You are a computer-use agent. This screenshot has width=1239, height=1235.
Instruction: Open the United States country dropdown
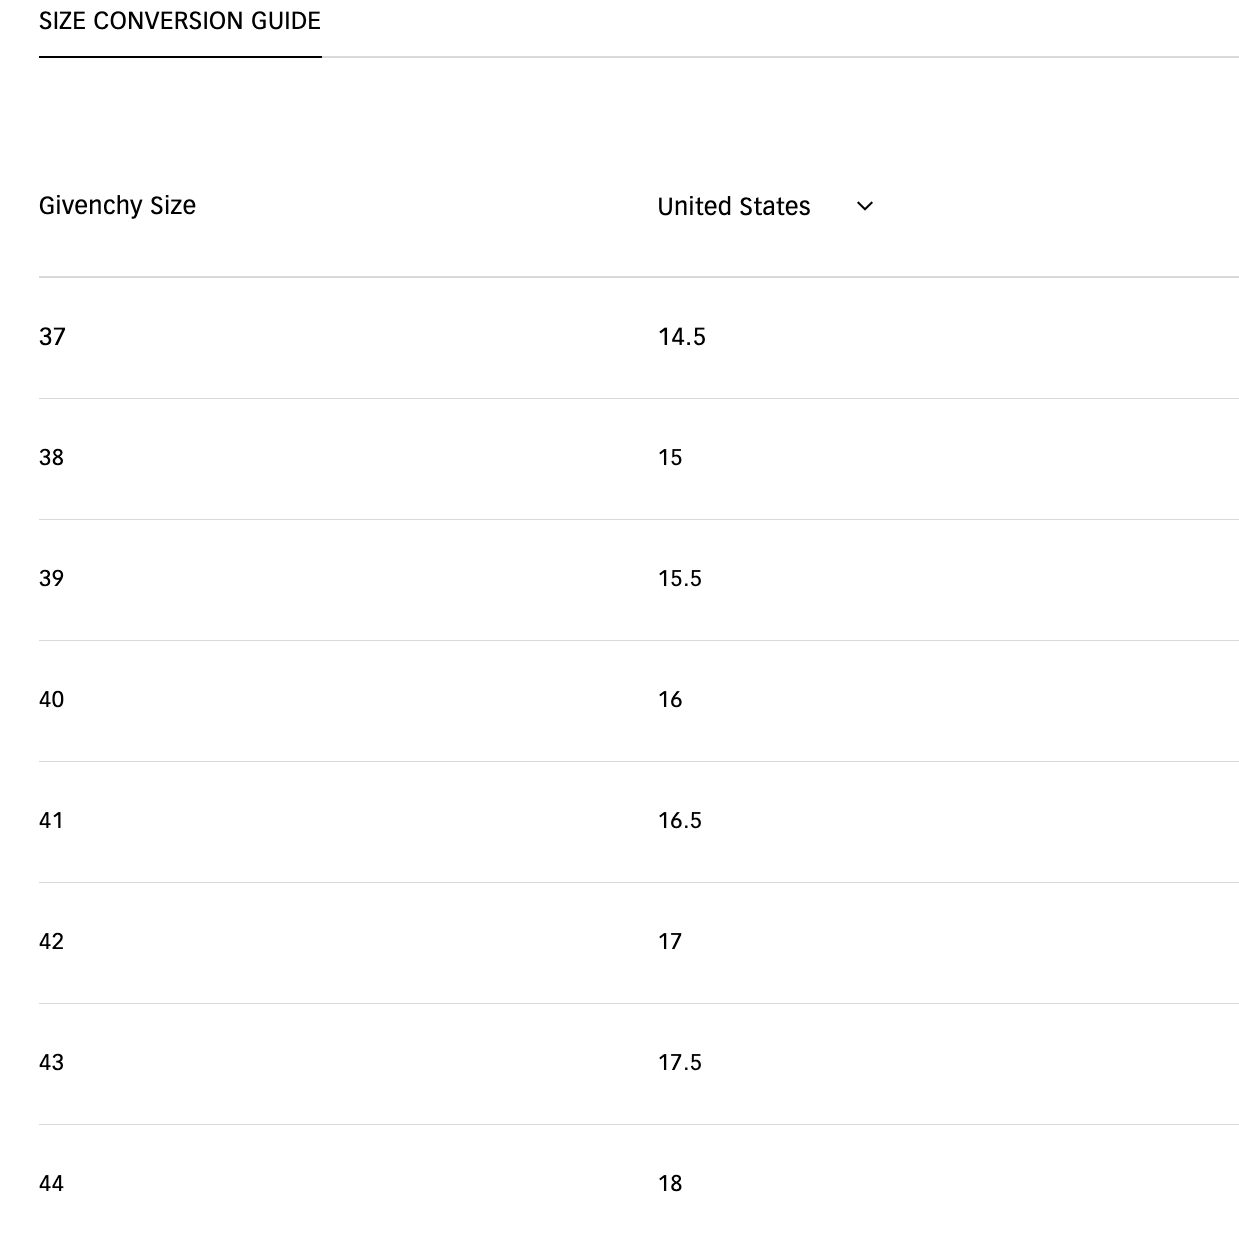735,206
